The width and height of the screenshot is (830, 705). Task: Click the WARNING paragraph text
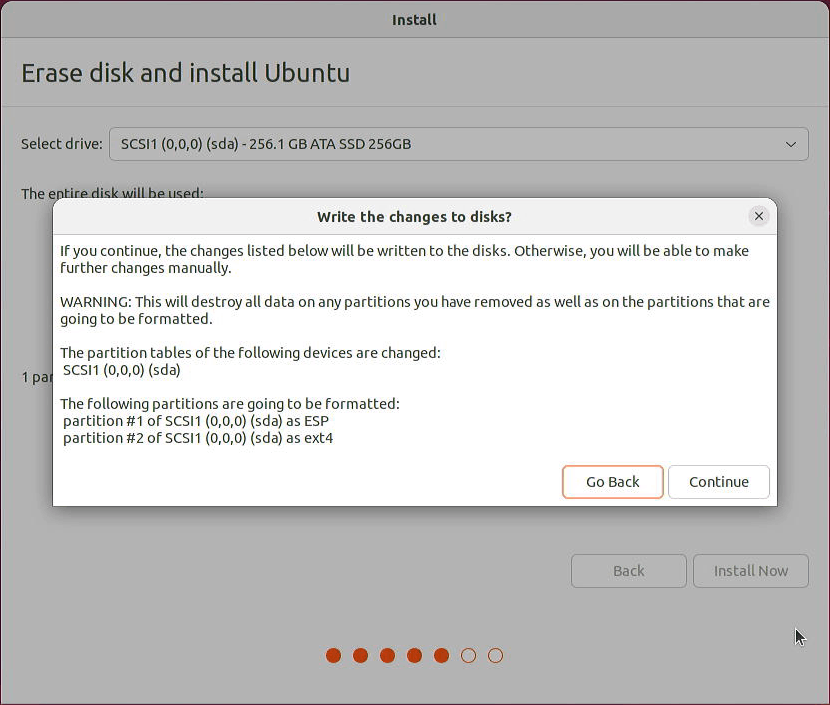(x=414, y=310)
